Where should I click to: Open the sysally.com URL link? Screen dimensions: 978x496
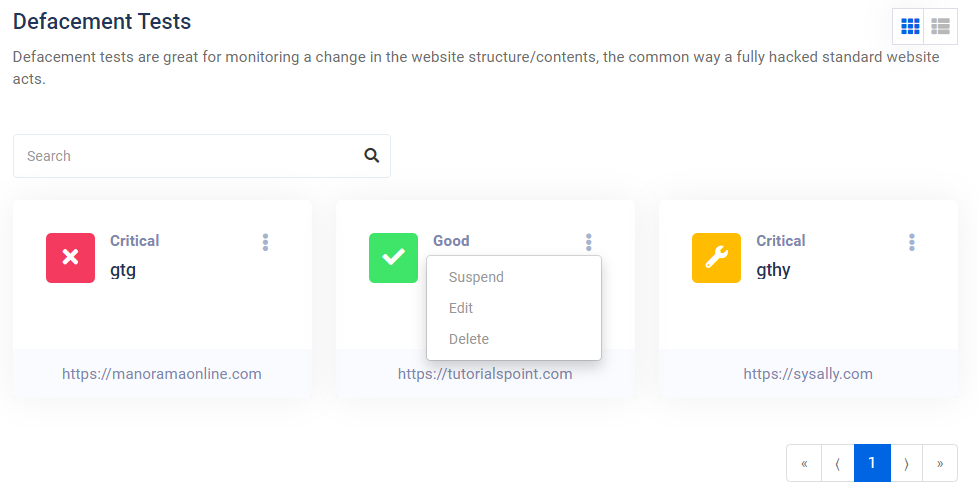(x=808, y=374)
